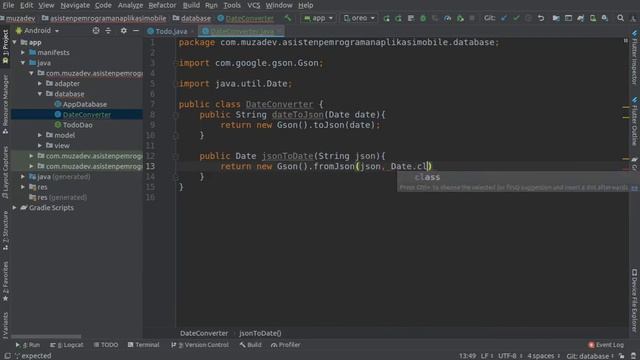Open Flutter Outline side tab

click(635, 122)
